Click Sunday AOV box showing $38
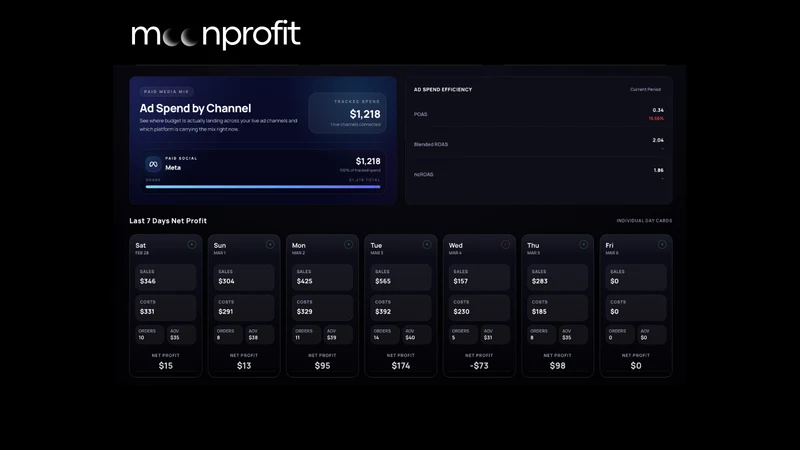This screenshot has width=800, height=450. [260, 334]
